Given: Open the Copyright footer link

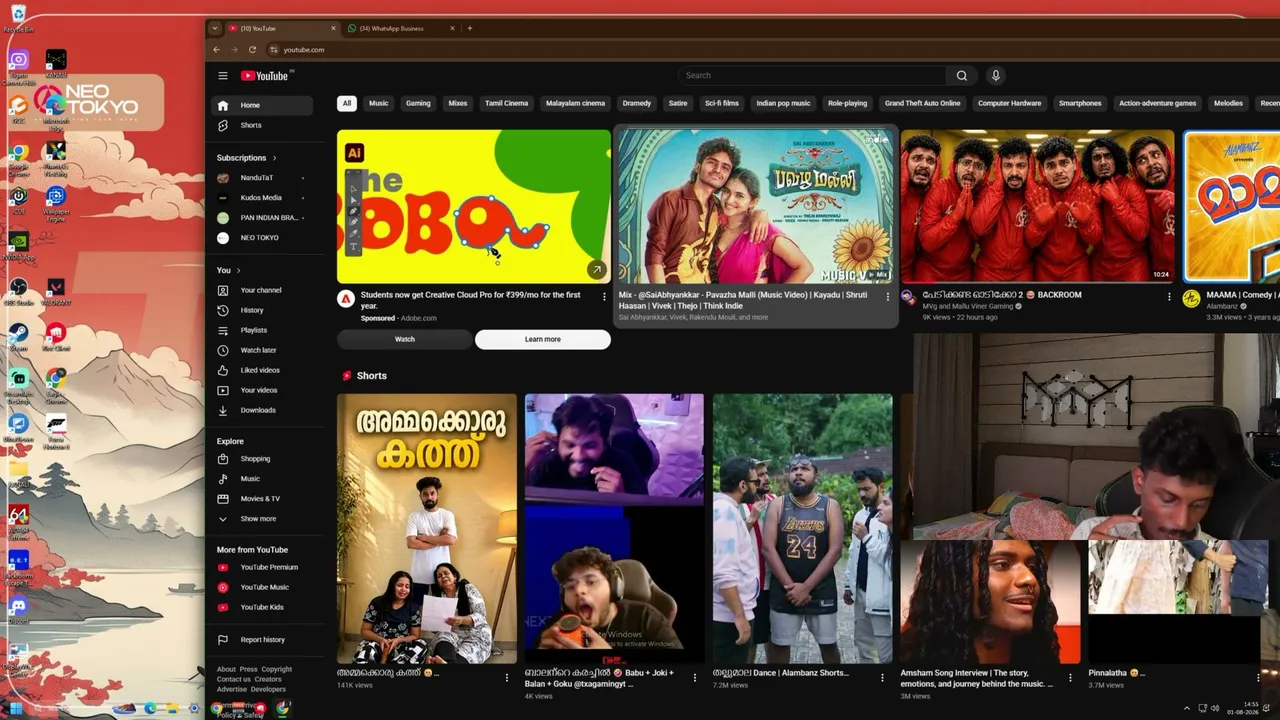Looking at the screenshot, I should pyautogui.click(x=277, y=669).
